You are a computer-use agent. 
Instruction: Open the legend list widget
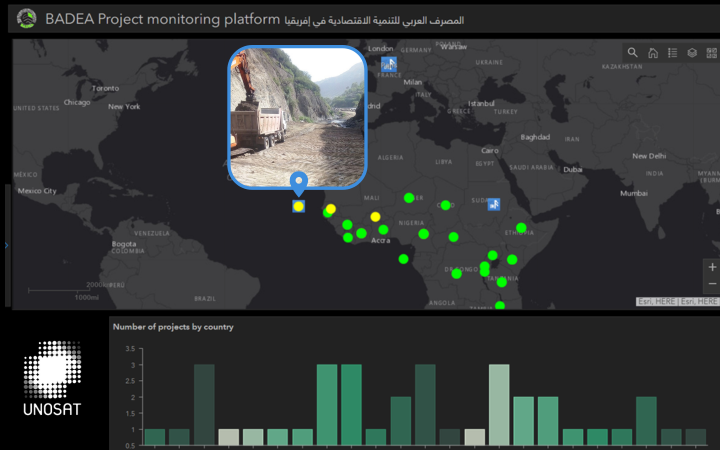(x=672, y=53)
